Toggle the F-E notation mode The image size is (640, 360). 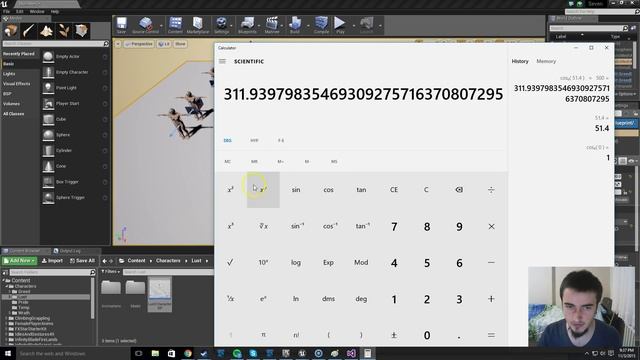click(281, 140)
